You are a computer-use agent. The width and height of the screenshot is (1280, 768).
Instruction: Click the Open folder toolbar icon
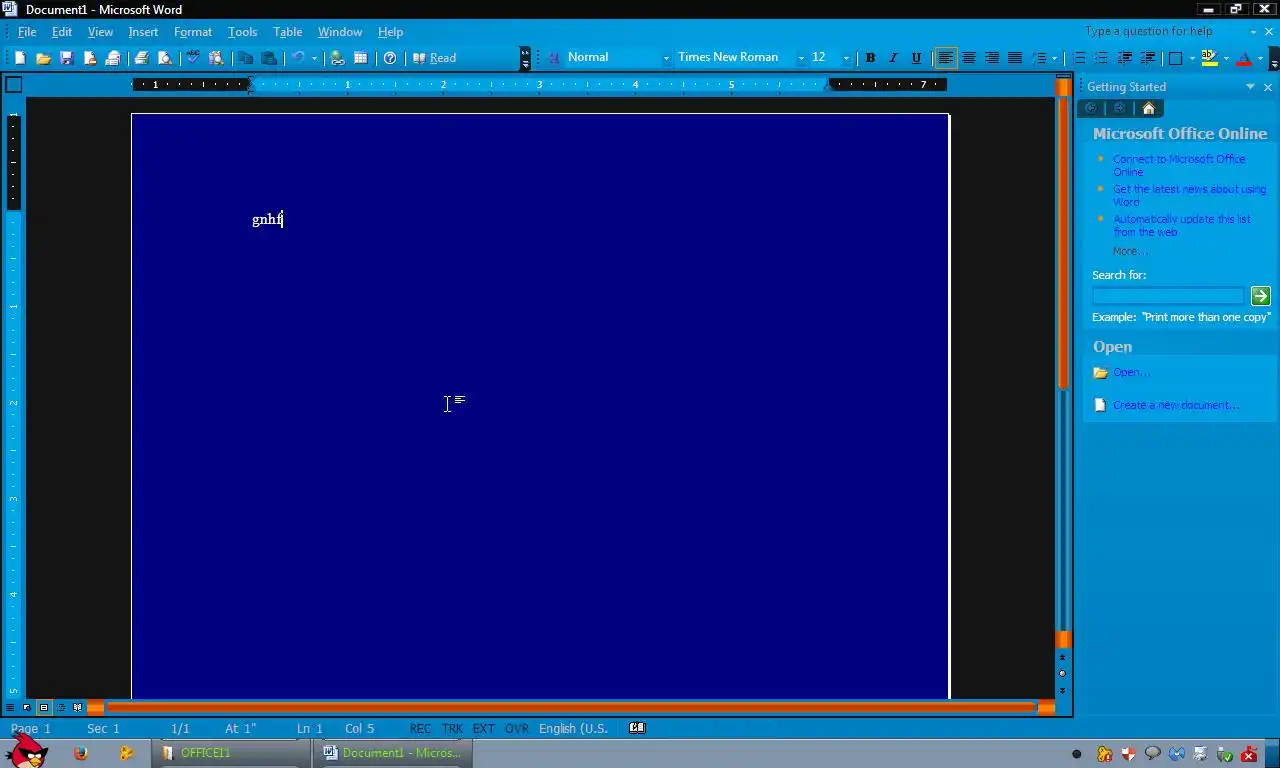click(x=43, y=58)
